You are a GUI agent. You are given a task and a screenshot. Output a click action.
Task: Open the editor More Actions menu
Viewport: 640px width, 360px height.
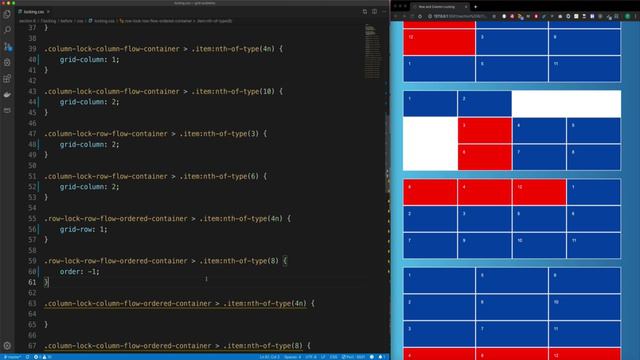coord(384,11)
